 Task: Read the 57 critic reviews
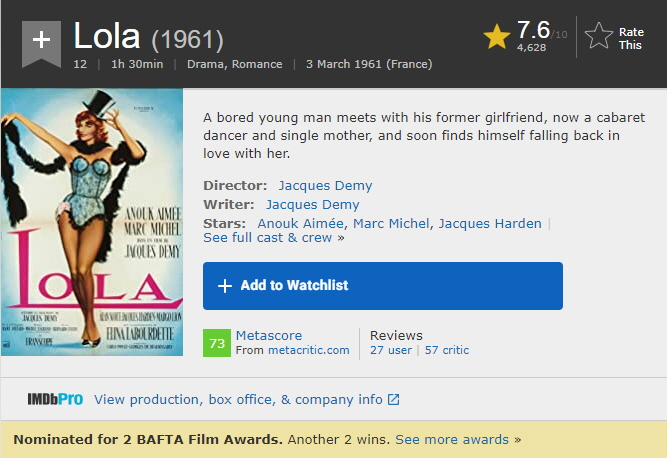point(447,350)
